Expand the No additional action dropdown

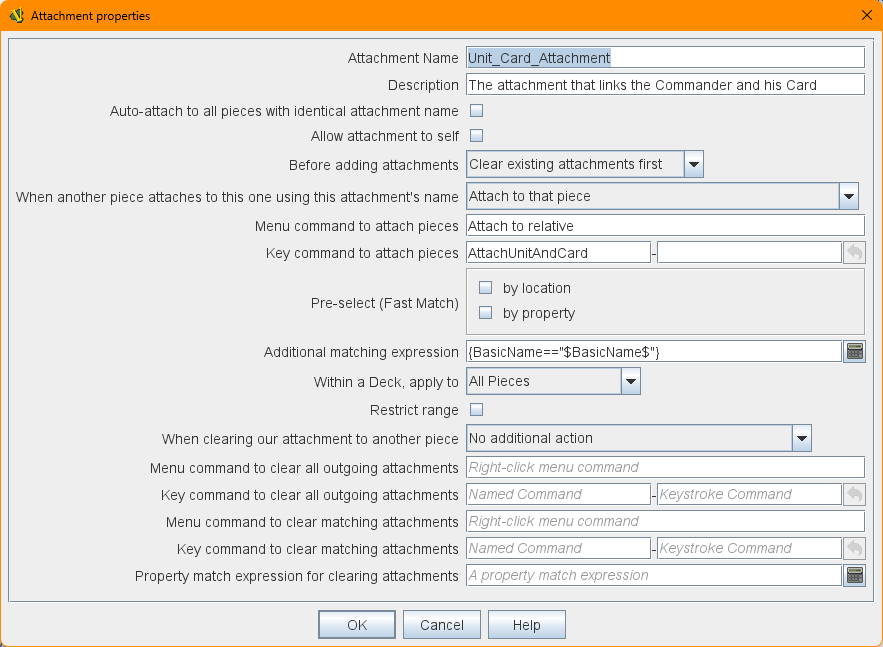pyautogui.click(x=801, y=438)
